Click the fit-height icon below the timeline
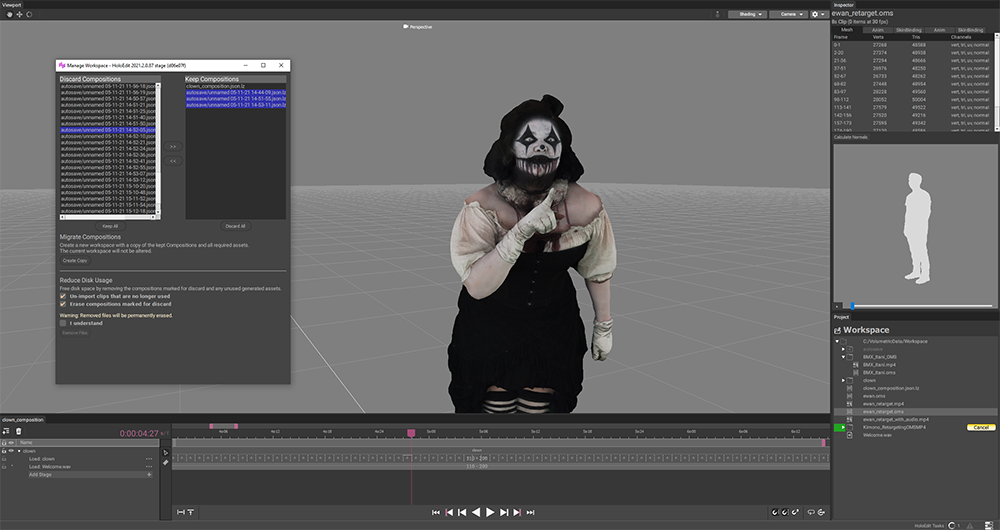Viewport: 1000px width, 530px height. tap(191, 512)
